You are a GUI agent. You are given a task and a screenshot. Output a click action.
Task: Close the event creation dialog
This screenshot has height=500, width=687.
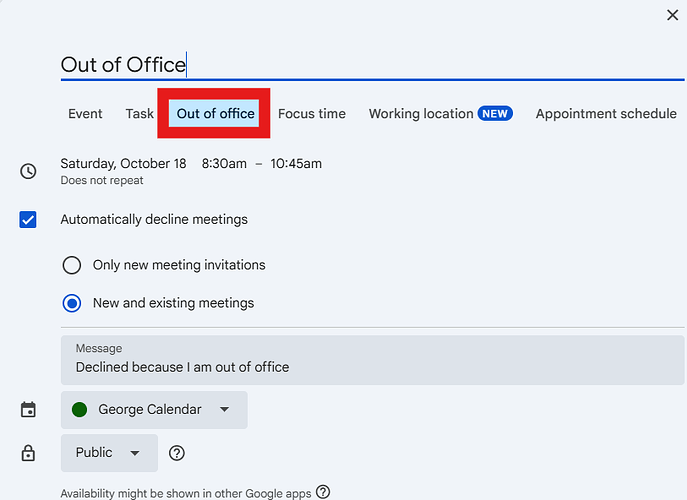pyautogui.click(x=673, y=14)
